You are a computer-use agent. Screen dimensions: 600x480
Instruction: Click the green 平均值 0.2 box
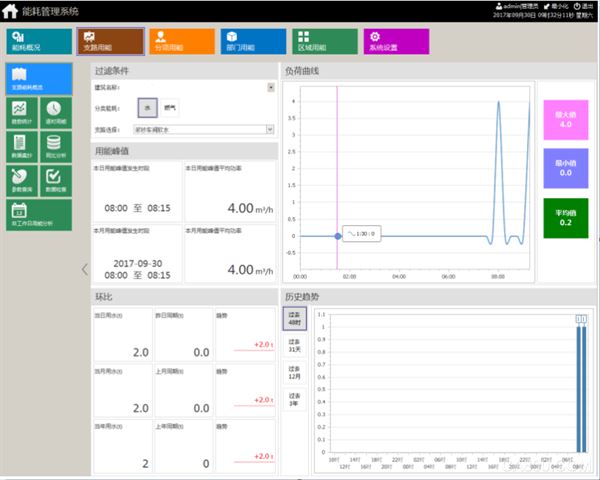pyautogui.click(x=566, y=218)
